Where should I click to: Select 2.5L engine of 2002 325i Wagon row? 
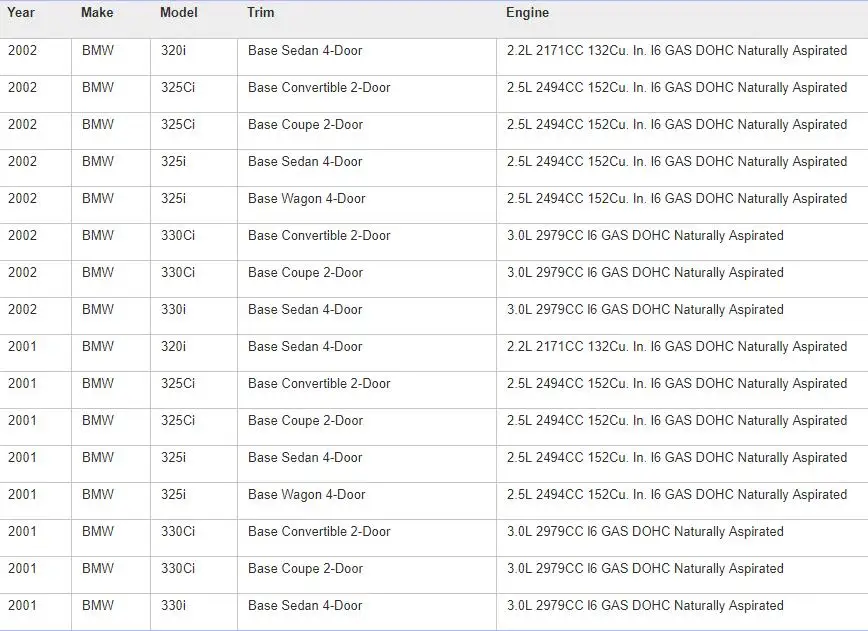click(x=677, y=199)
